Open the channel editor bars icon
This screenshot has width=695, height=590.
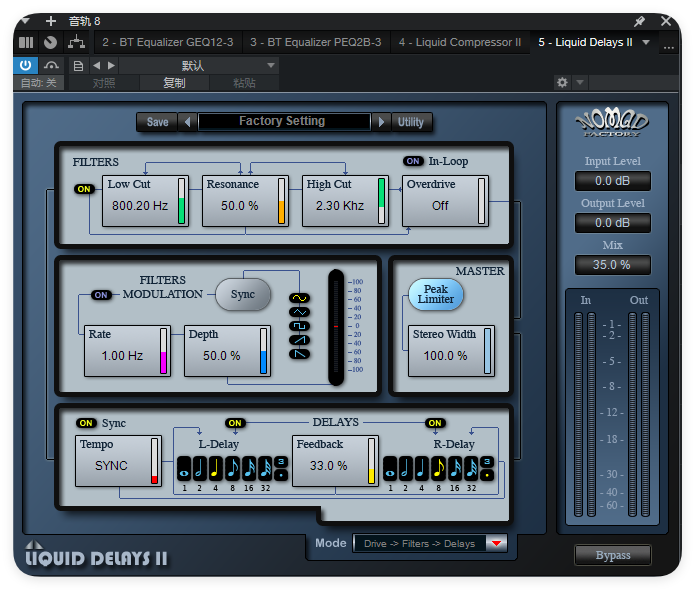[26, 43]
